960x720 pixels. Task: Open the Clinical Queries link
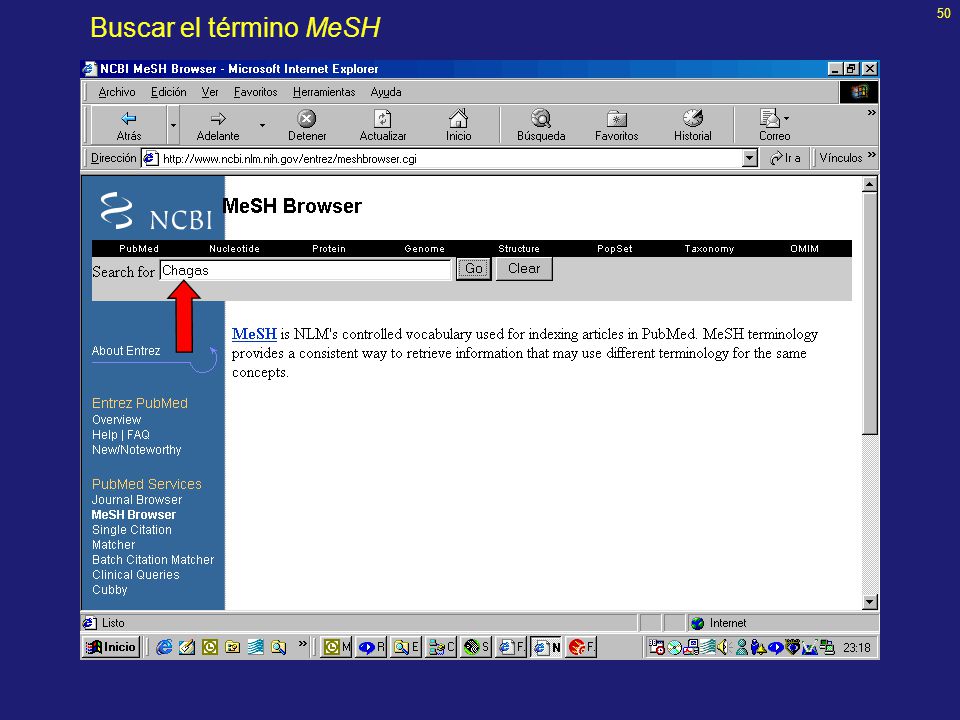click(135, 575)
